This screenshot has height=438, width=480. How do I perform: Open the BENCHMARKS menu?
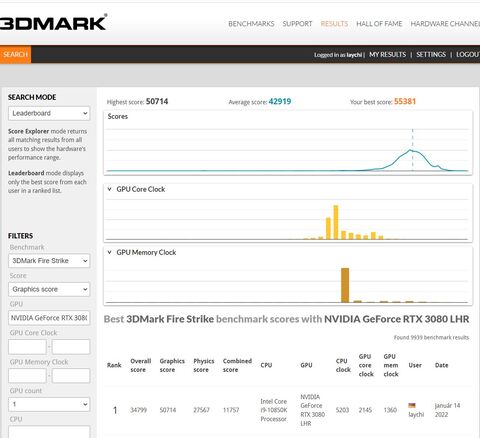click(251, 24)
